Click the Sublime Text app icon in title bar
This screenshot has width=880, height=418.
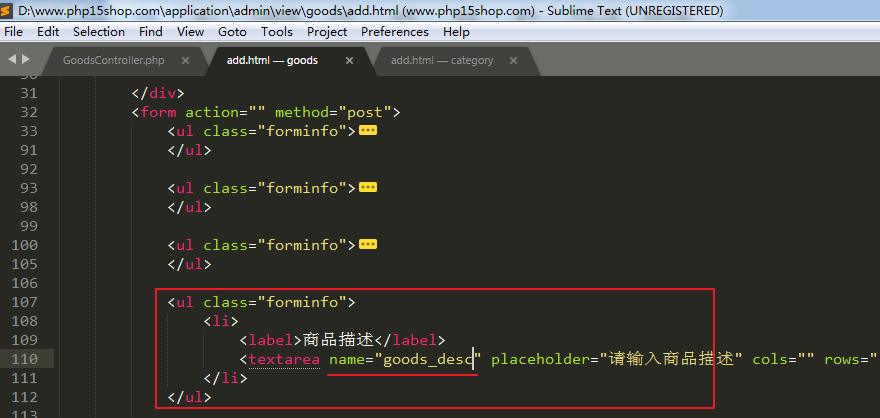8,11
